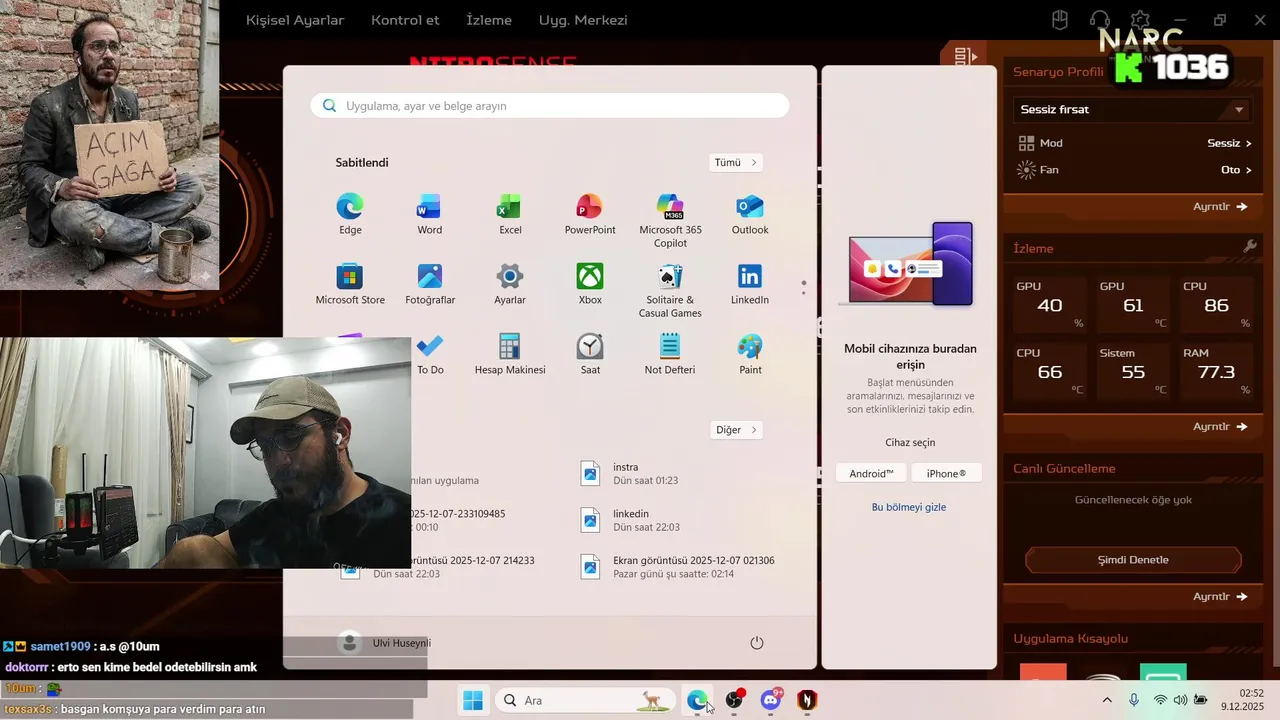Click Ayrıntır under İzleme panel
This screenshot has width=1280, height=720.
1220,427
